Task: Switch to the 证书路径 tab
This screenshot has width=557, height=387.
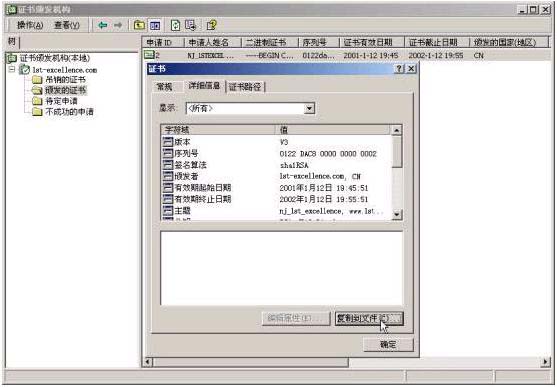Action: (x=245, y=87)
